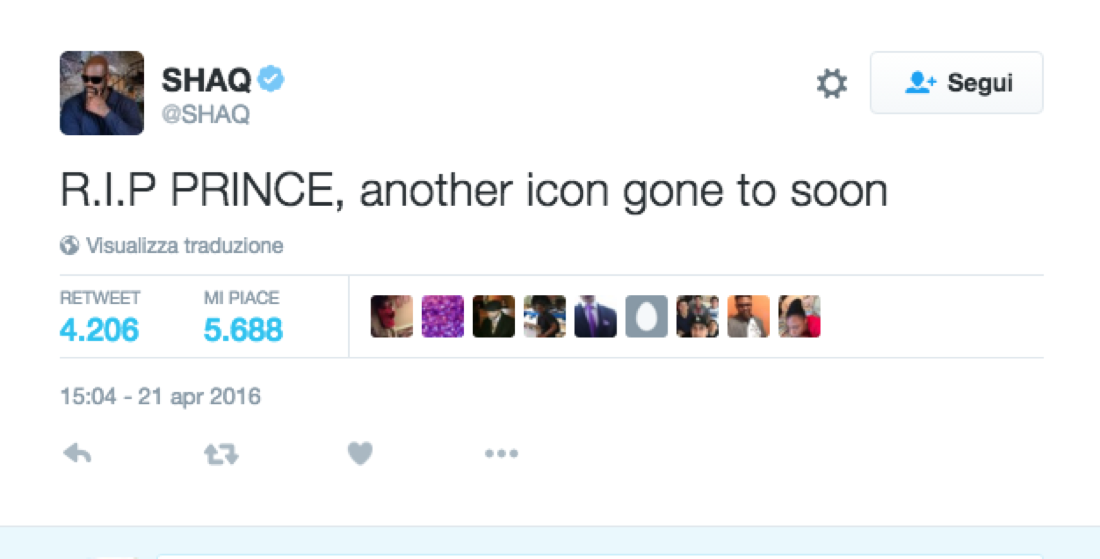The width and height of the screenshot is (1100, 559).
Task: Click the globe icon beside translation
Action: [x=69, y=245]
